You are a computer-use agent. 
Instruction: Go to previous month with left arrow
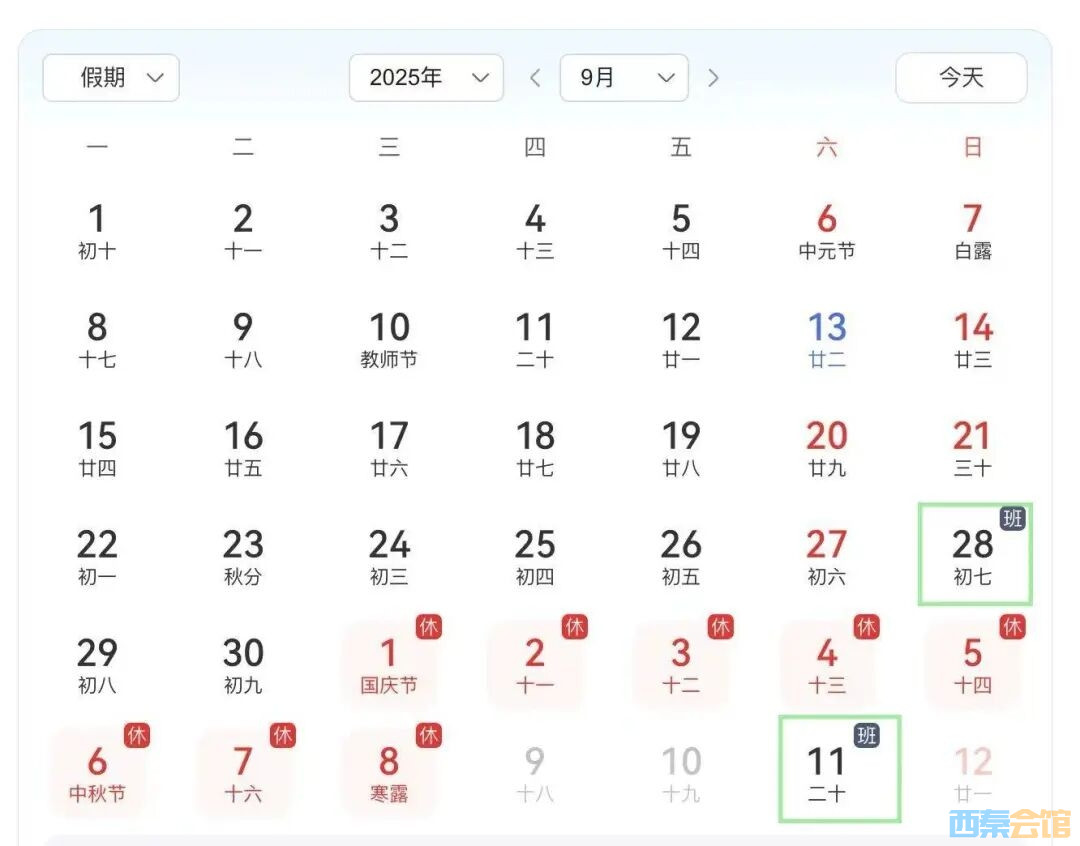click(535, 78)
